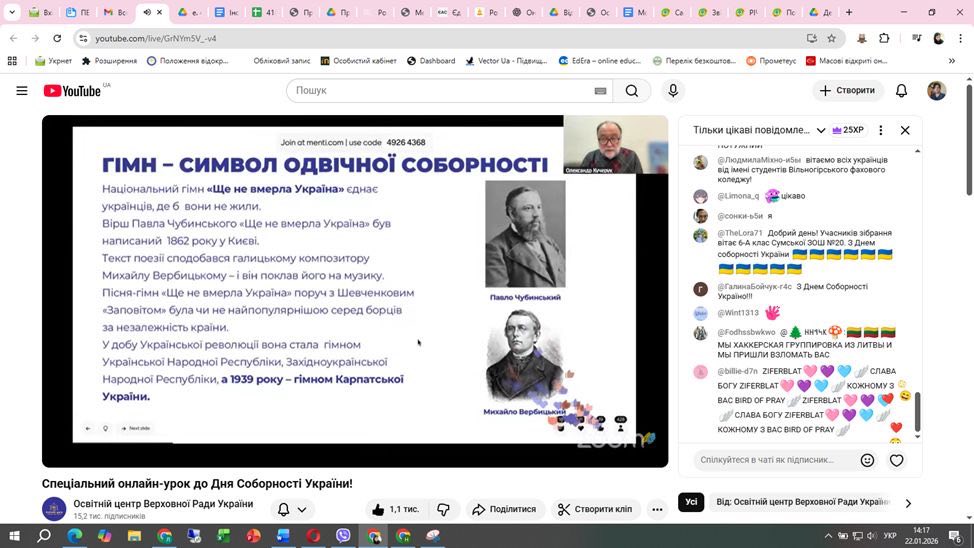Open File Explorer in taskbar
974x548 pixels.
[134, 536]
